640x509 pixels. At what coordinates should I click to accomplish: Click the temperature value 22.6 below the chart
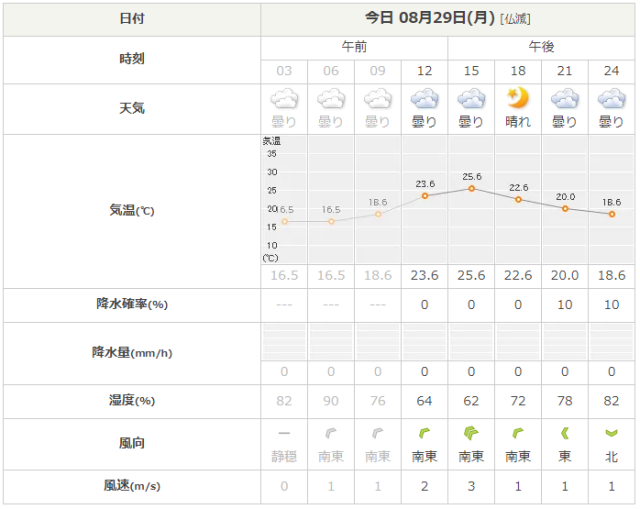point(518,276)
